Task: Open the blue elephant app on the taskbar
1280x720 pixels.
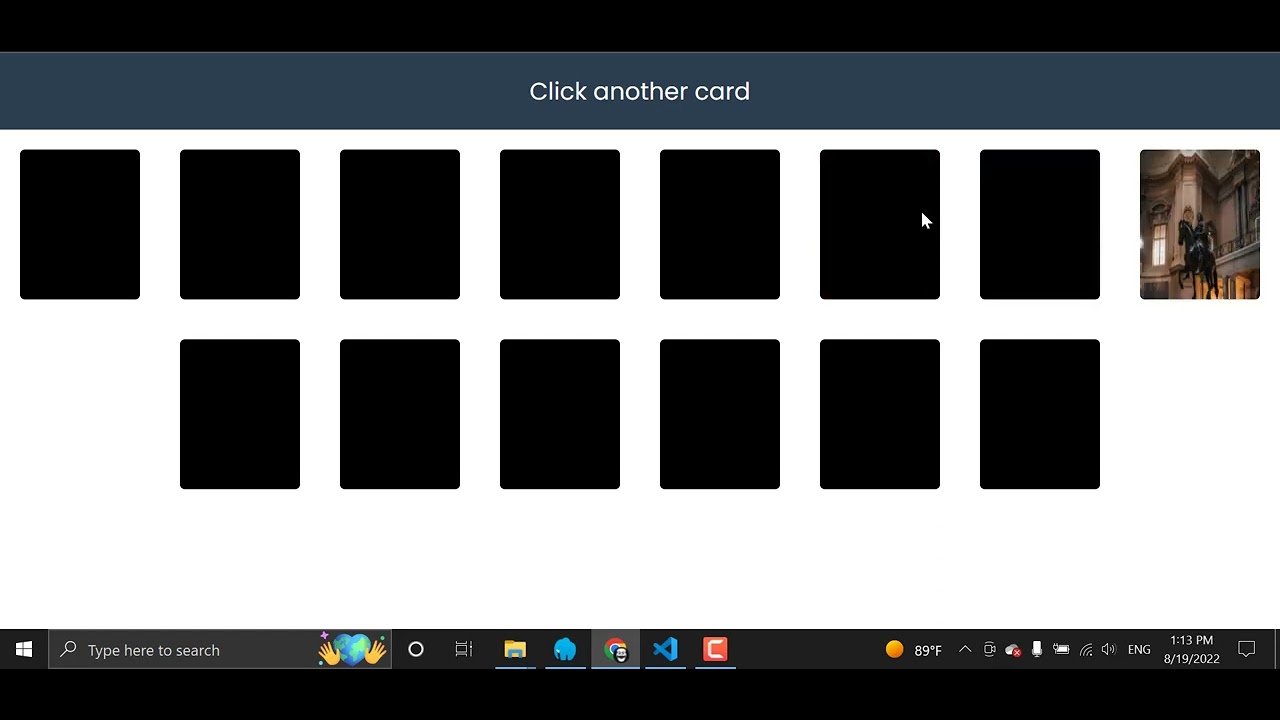Action: (x=565, y=650)
